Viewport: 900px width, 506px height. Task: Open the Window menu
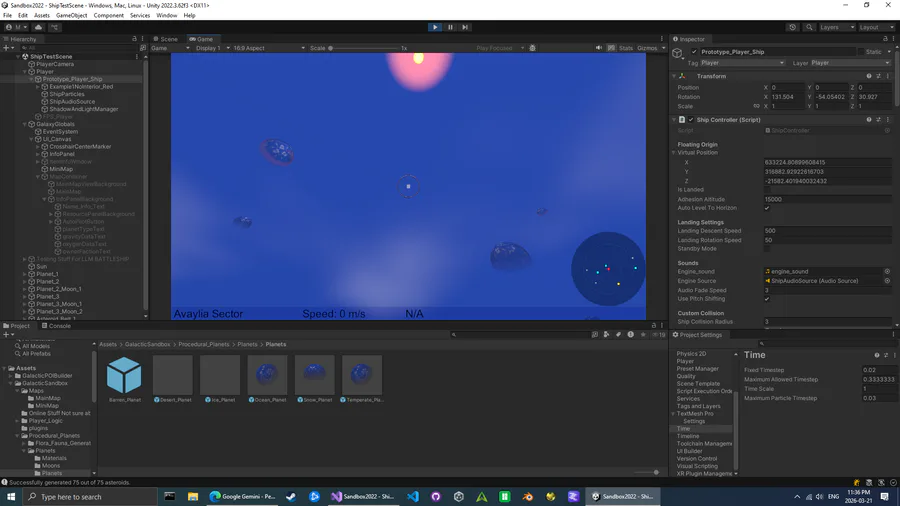(166, 15)
